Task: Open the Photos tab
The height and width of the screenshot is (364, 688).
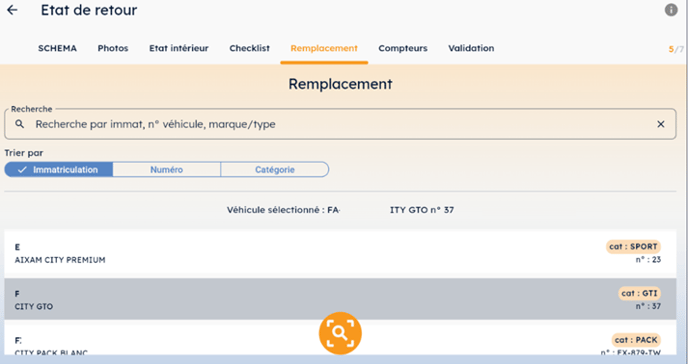Action: pos(113,48)
